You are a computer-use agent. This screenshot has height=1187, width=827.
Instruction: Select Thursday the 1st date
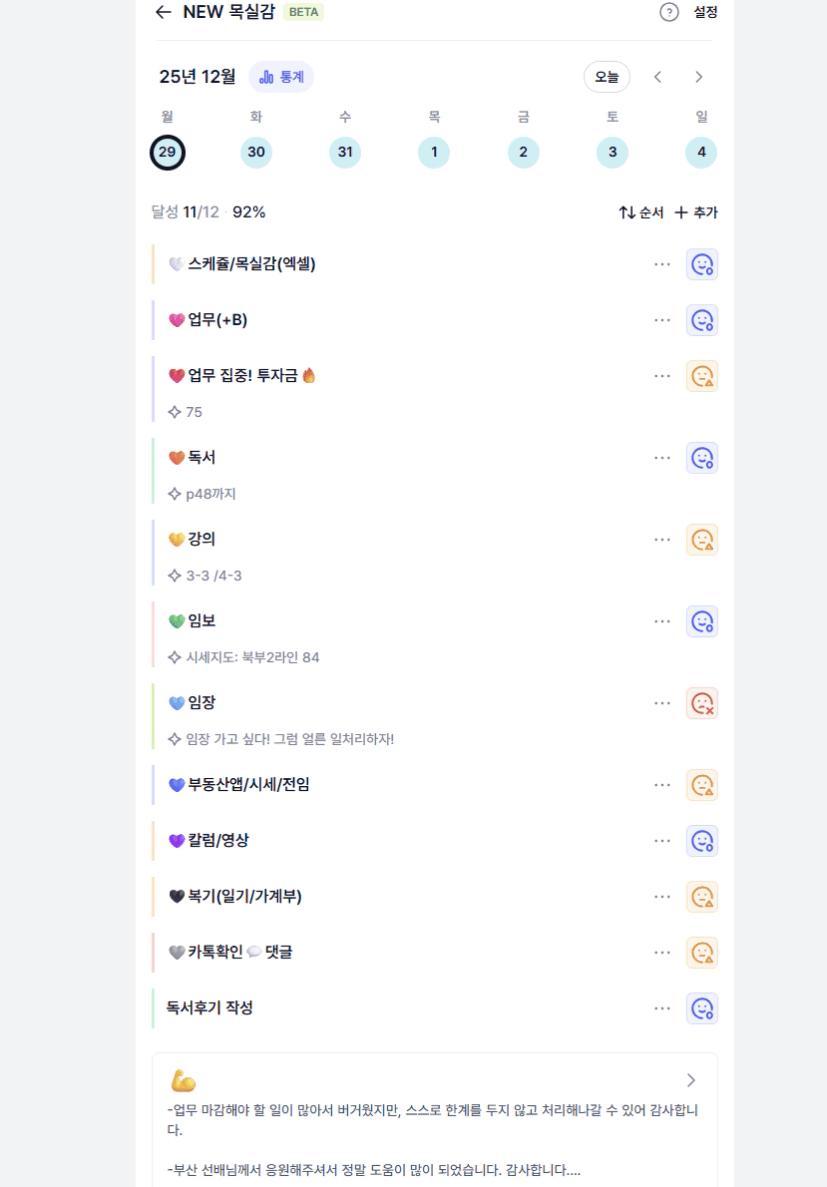tap(434, 152)
